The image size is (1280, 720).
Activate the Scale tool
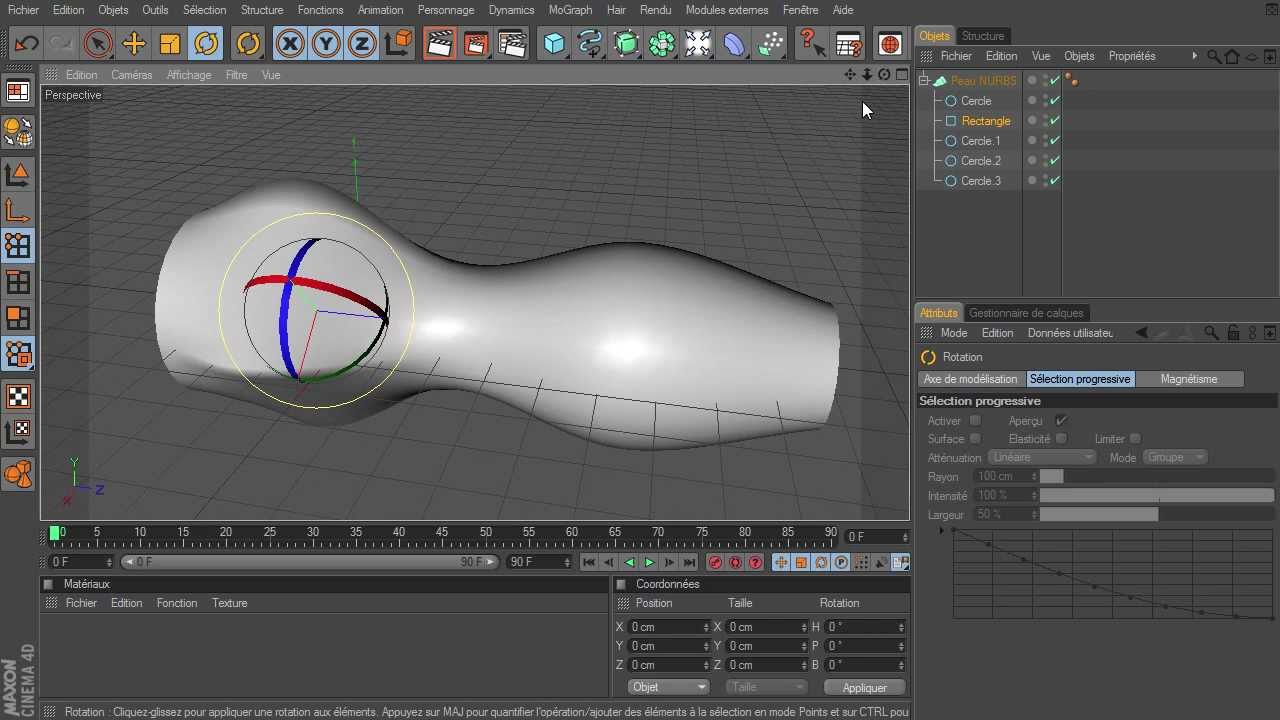tap(170, 44)
